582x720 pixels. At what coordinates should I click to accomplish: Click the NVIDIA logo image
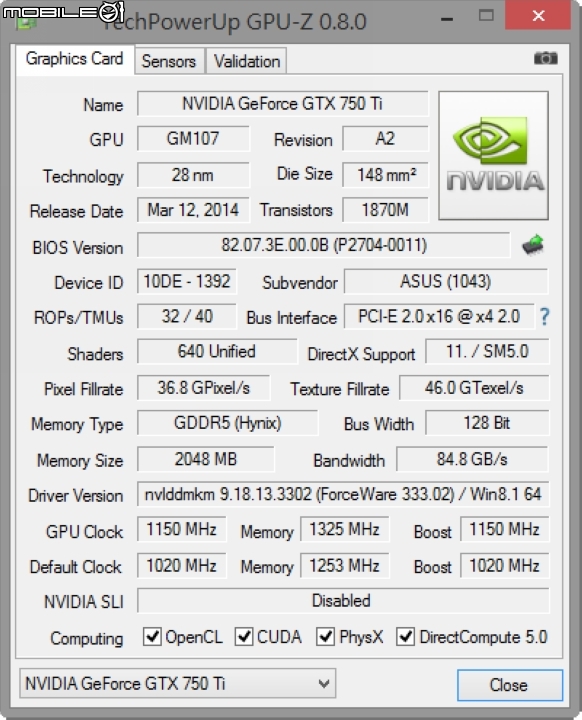coord(493,155)
